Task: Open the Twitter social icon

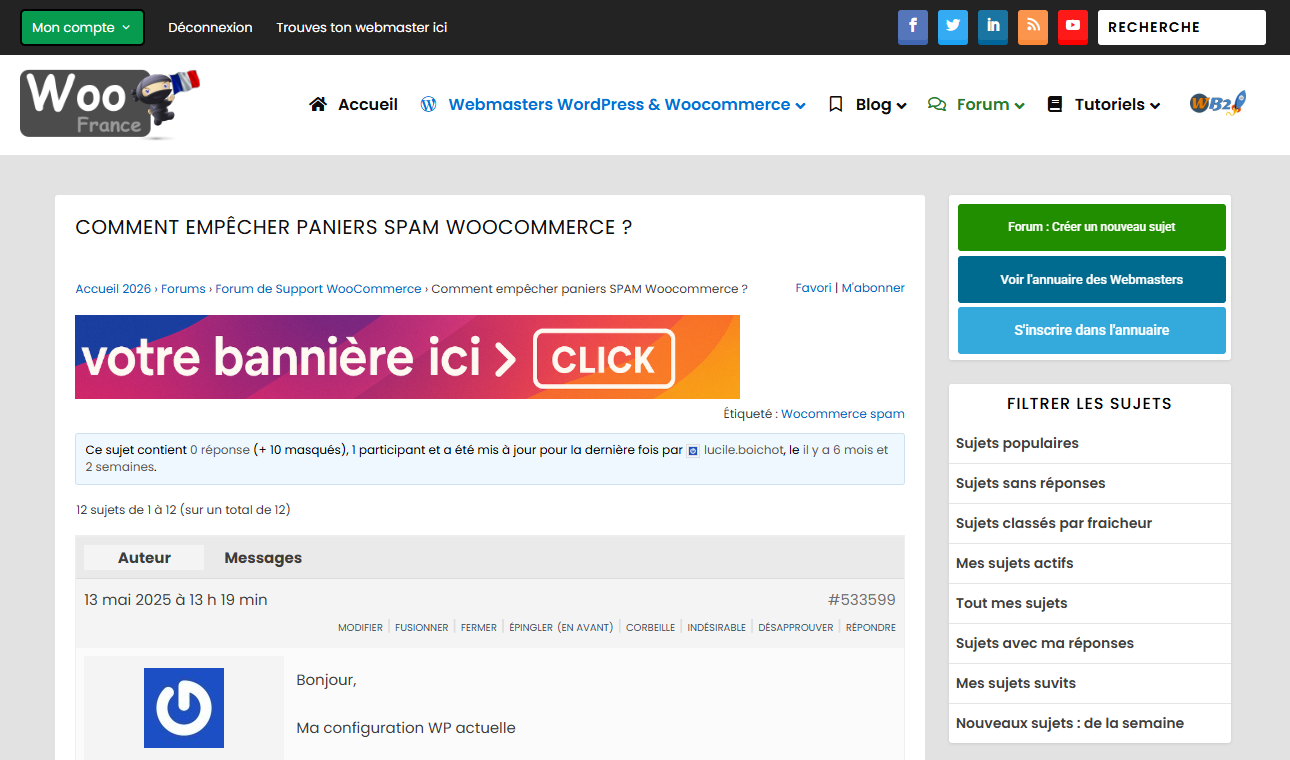Action: (952, 27)
